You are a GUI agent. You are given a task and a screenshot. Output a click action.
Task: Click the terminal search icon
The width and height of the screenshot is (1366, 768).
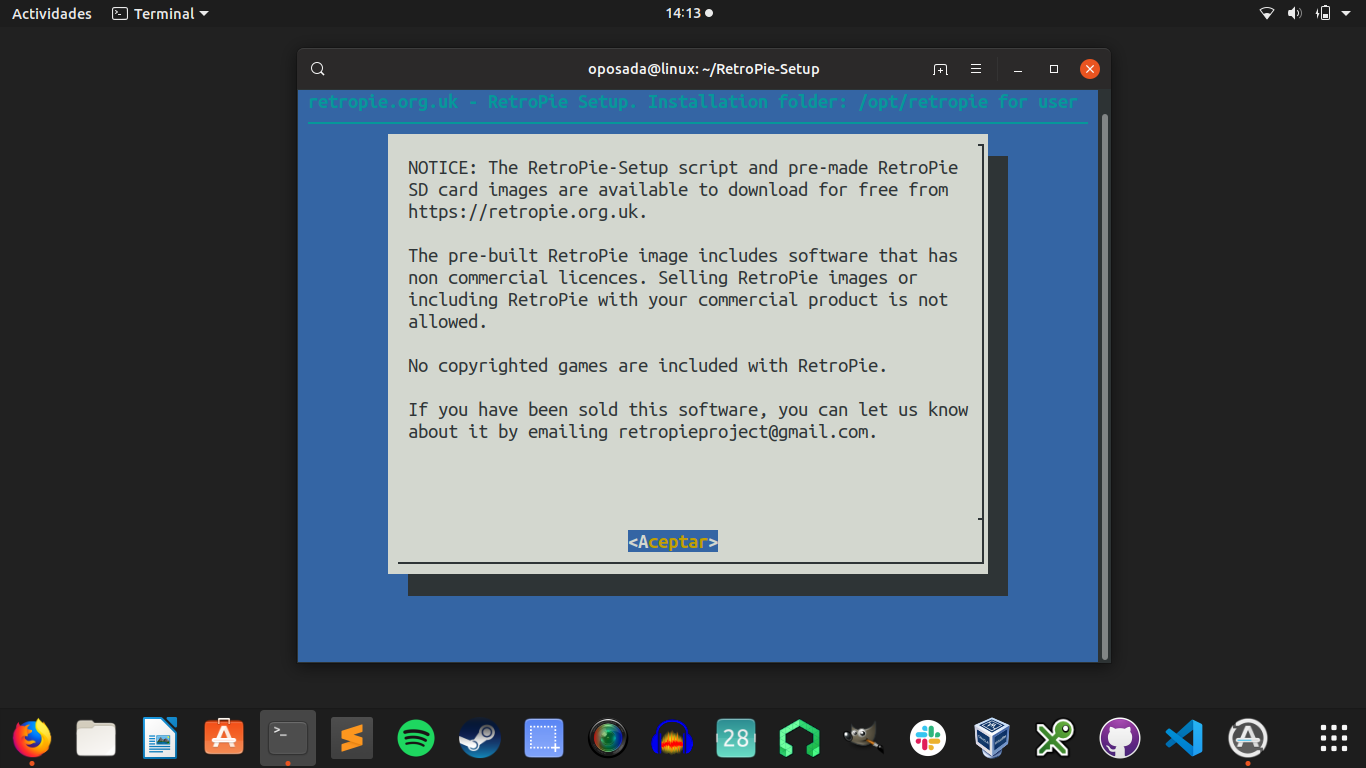[318, 68]
